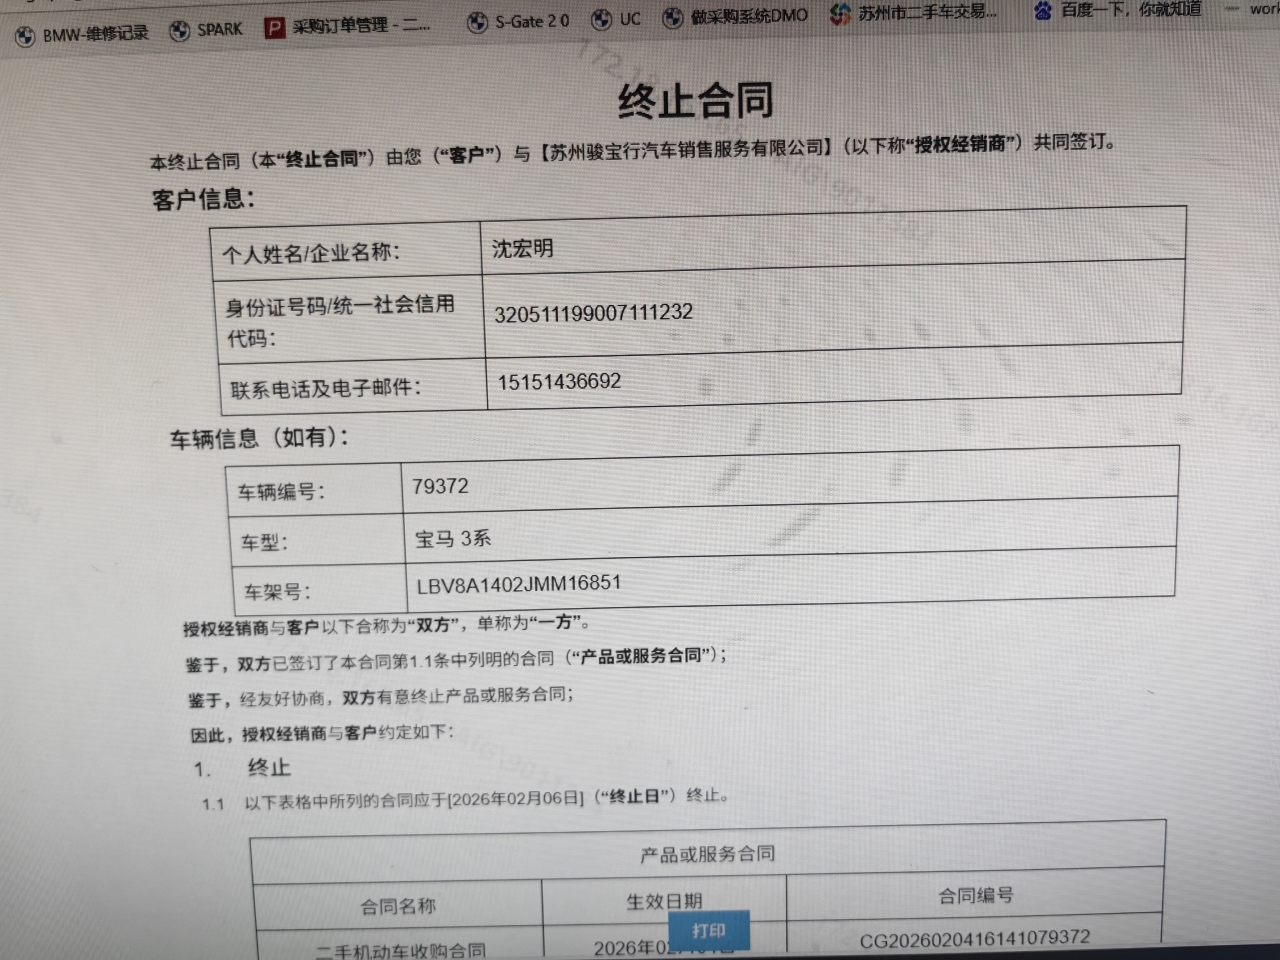Click the ID number 320511199007111232
The height and width of the screenshot is (960, 1280).
[593, 312]
